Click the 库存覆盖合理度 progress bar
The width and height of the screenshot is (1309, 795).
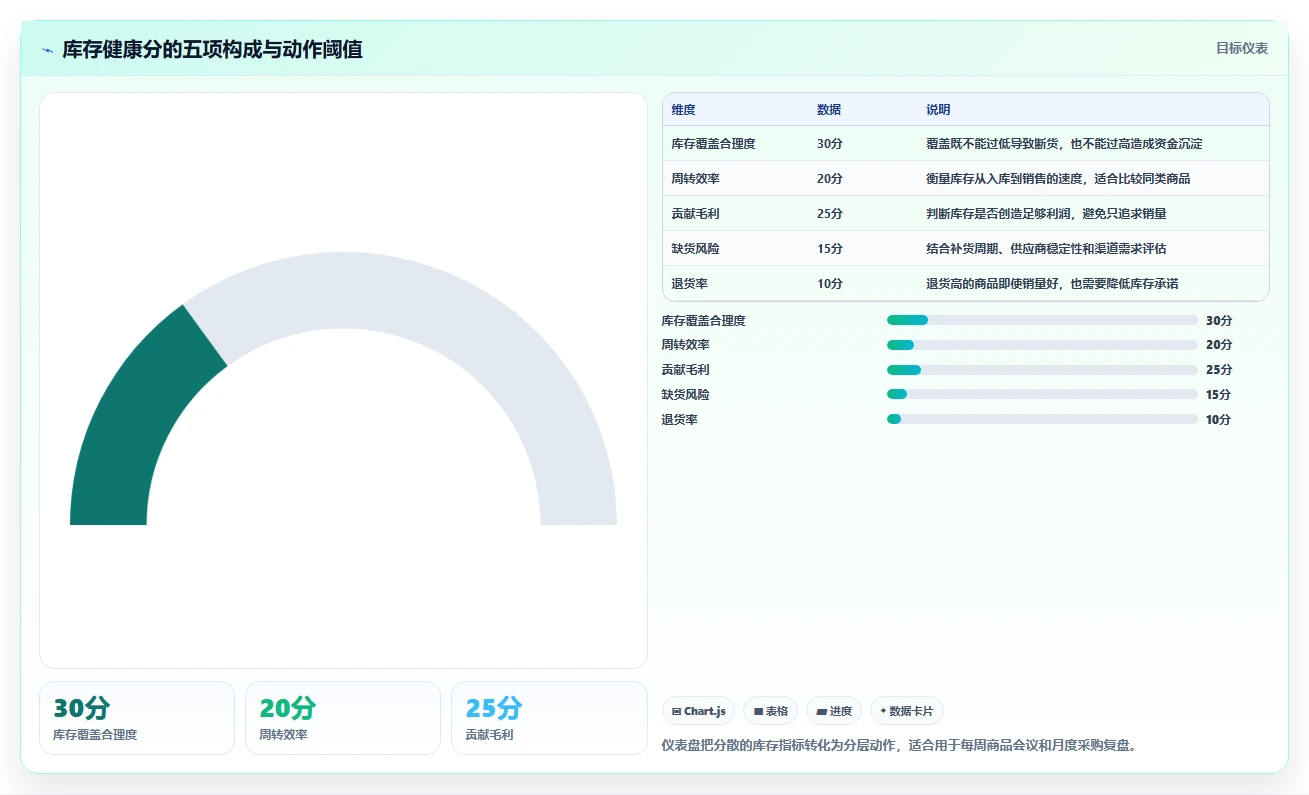click(1042, 320)
